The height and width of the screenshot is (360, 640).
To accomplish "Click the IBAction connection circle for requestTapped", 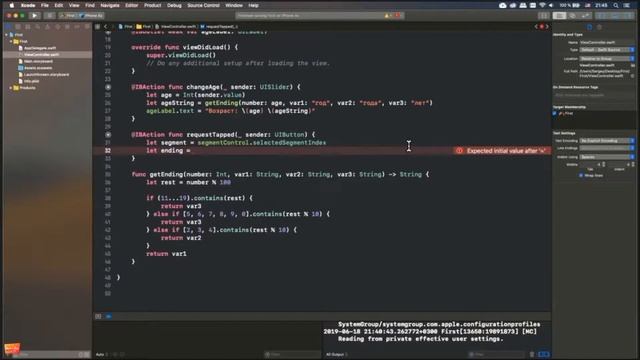I will (x=108, y=134).
